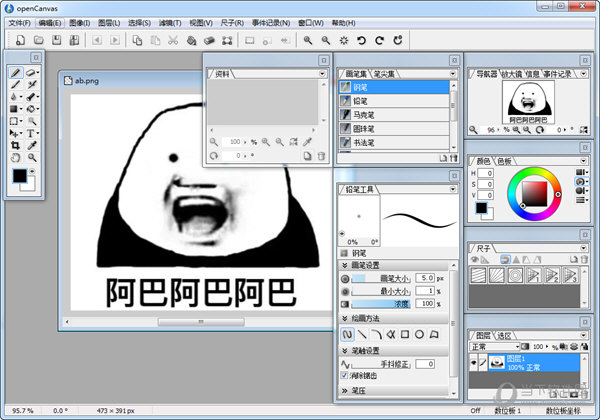
Task: Select the Crop tool in the toolbox
Action: 15,145
